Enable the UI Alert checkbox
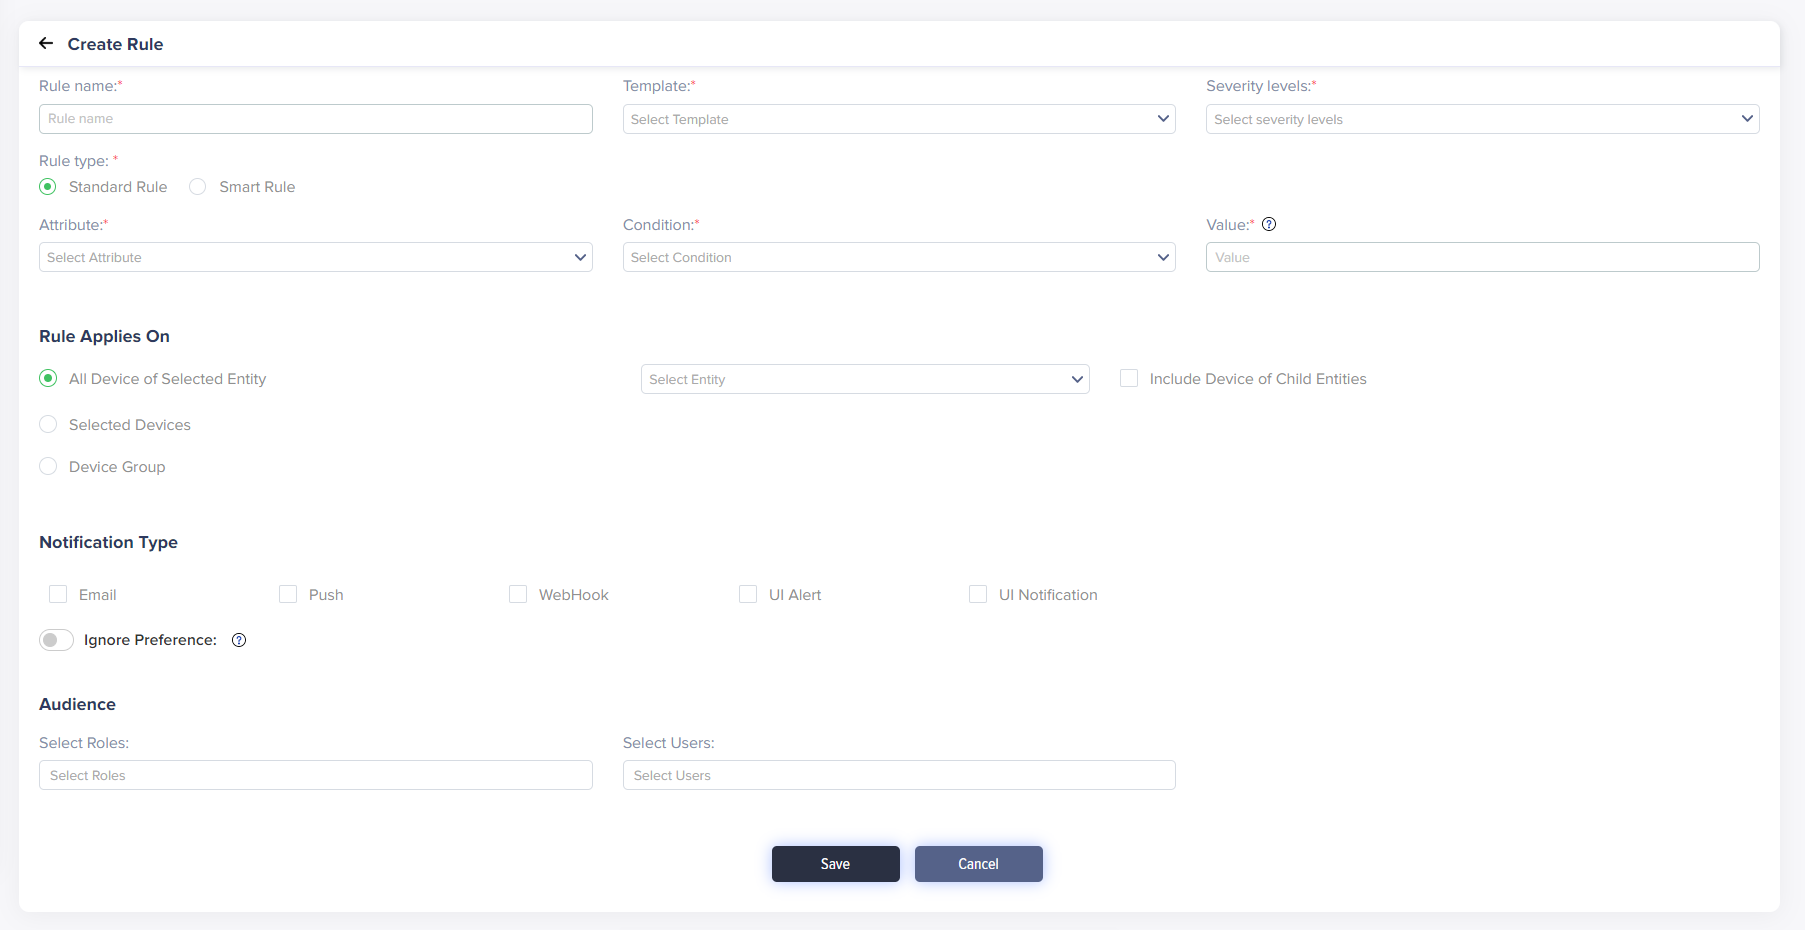Viewport: 1805px width, 930px height. (x=748, y=594)
